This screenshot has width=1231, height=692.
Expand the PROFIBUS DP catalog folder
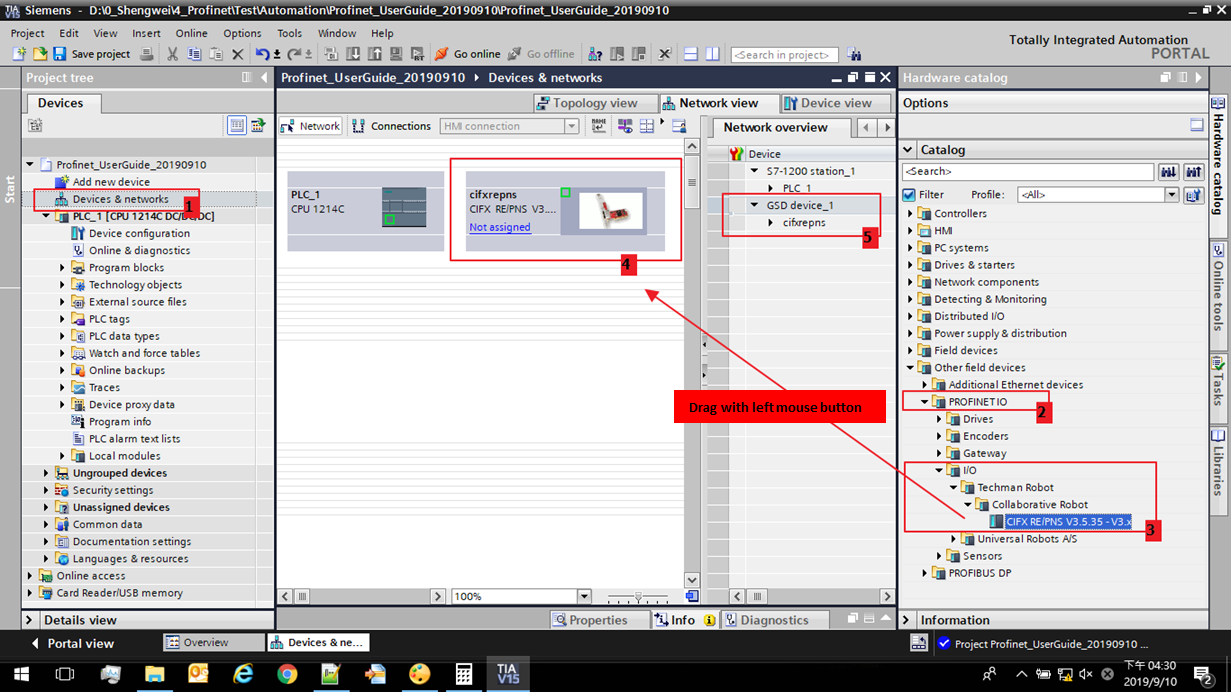925,573
